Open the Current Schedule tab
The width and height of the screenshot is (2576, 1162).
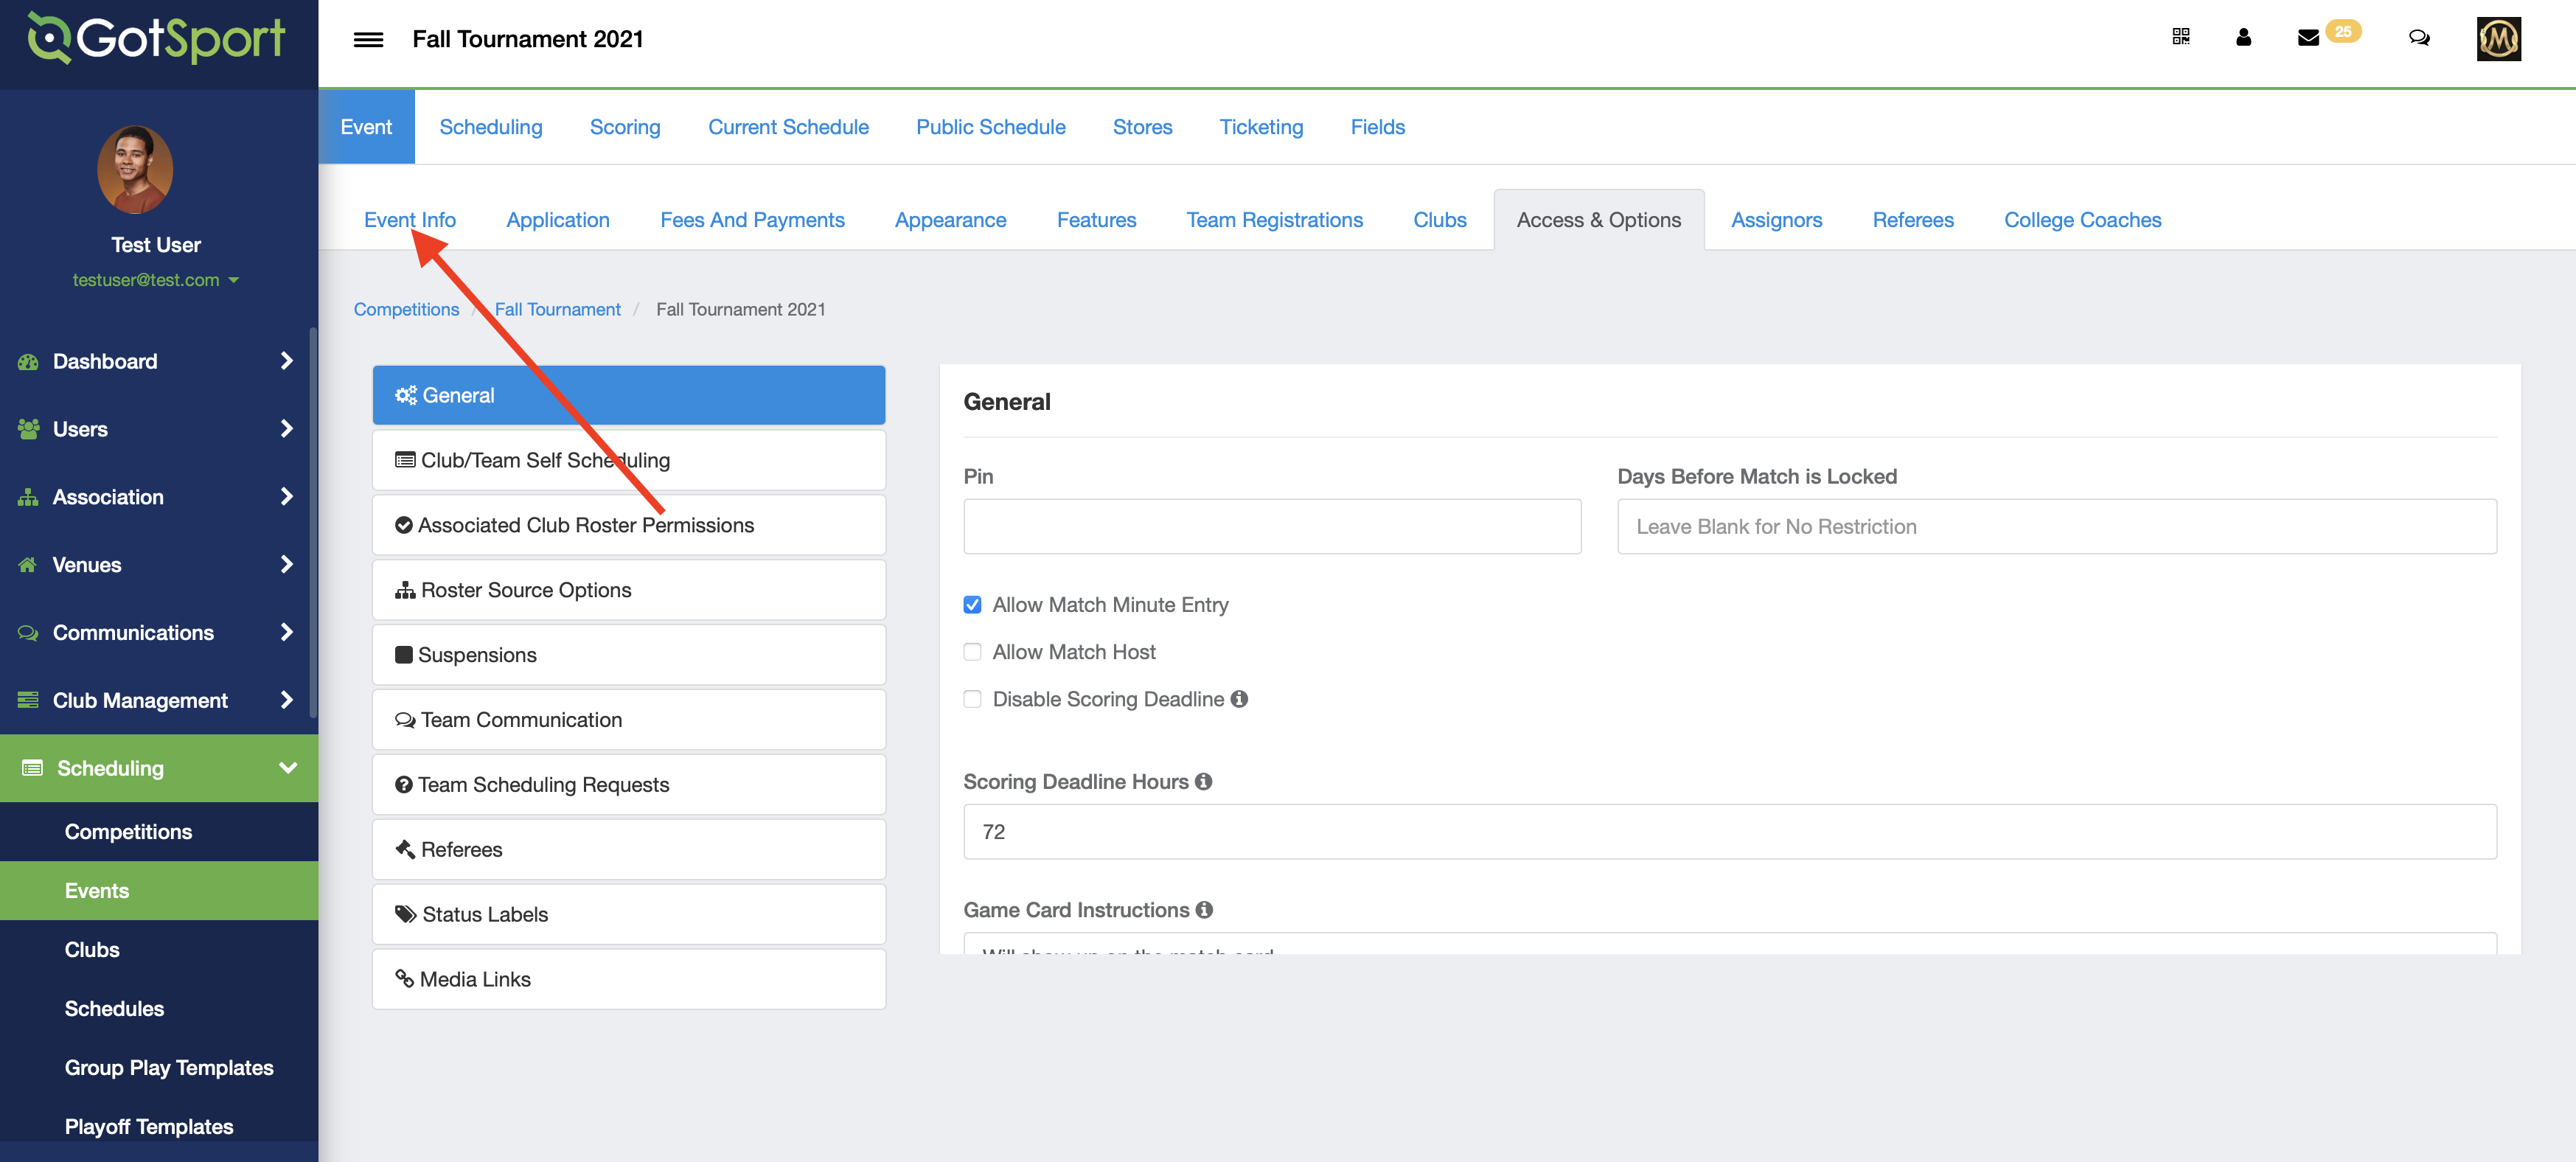[x=788, y=127]
